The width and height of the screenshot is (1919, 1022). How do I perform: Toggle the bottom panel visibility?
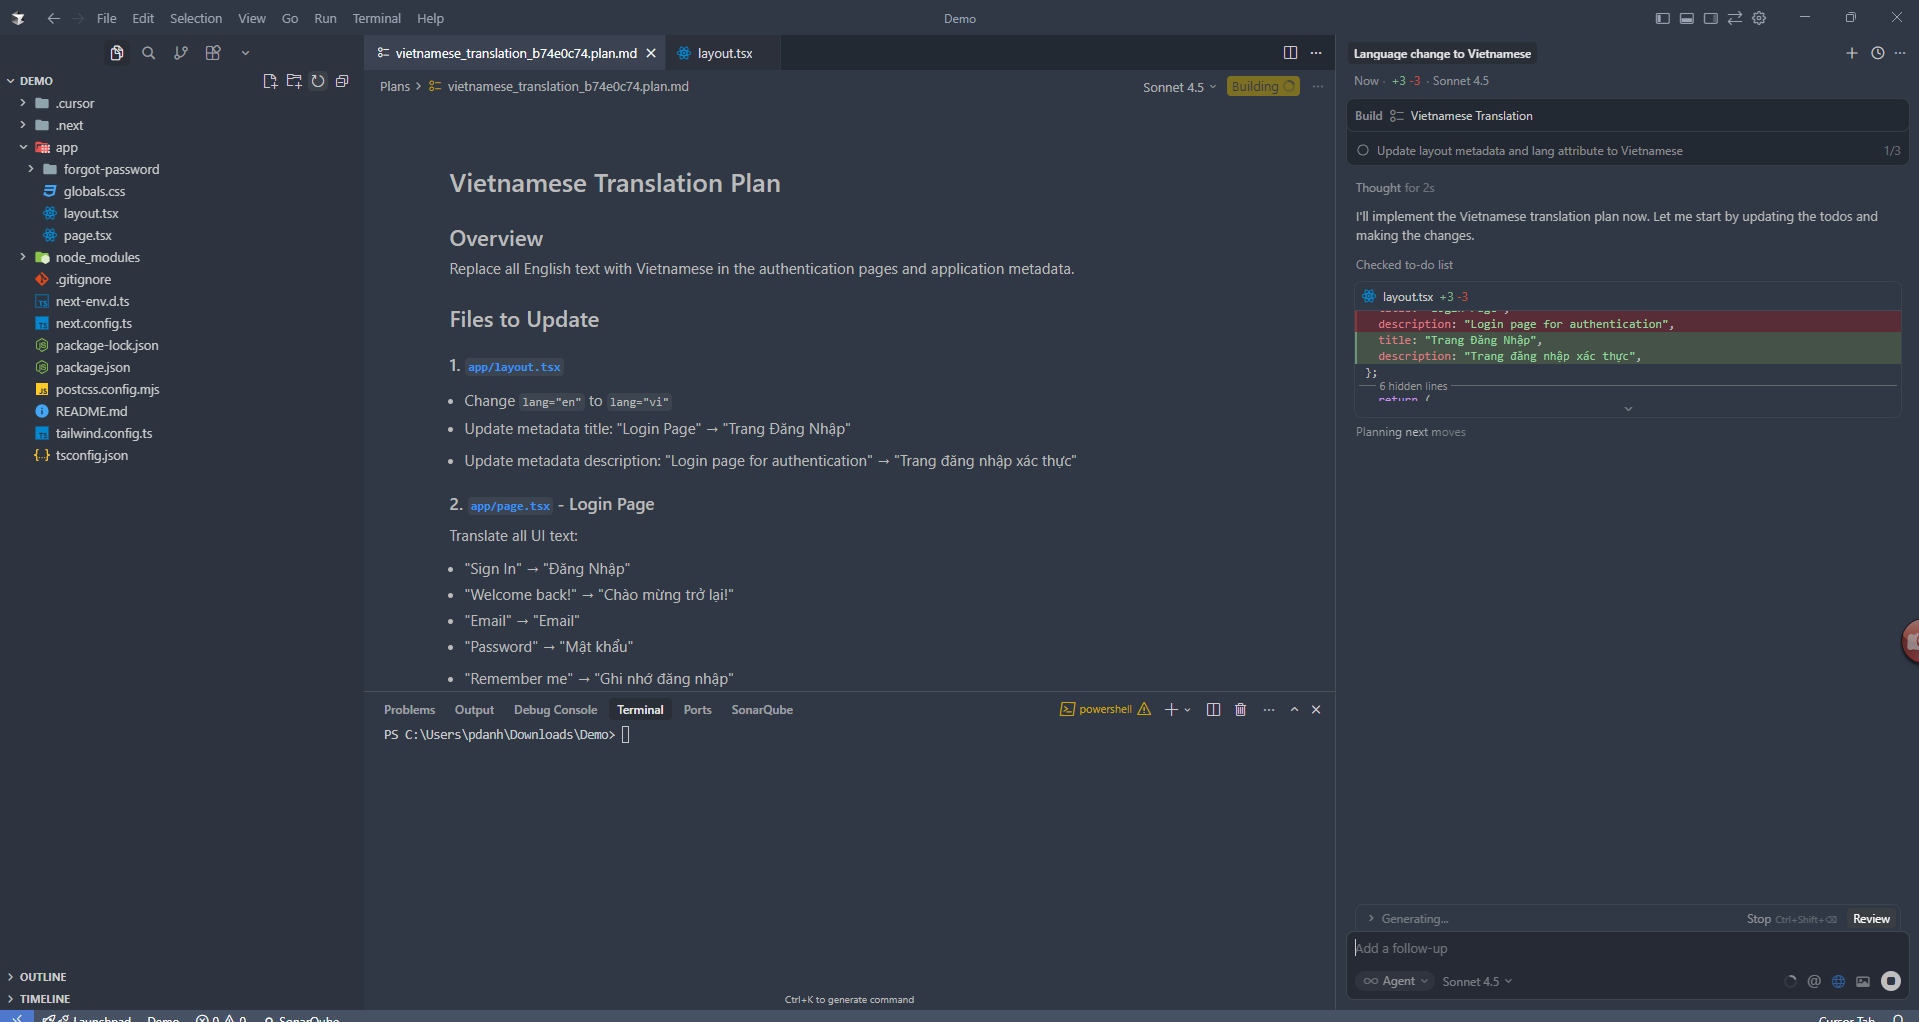pos(1687,18)
